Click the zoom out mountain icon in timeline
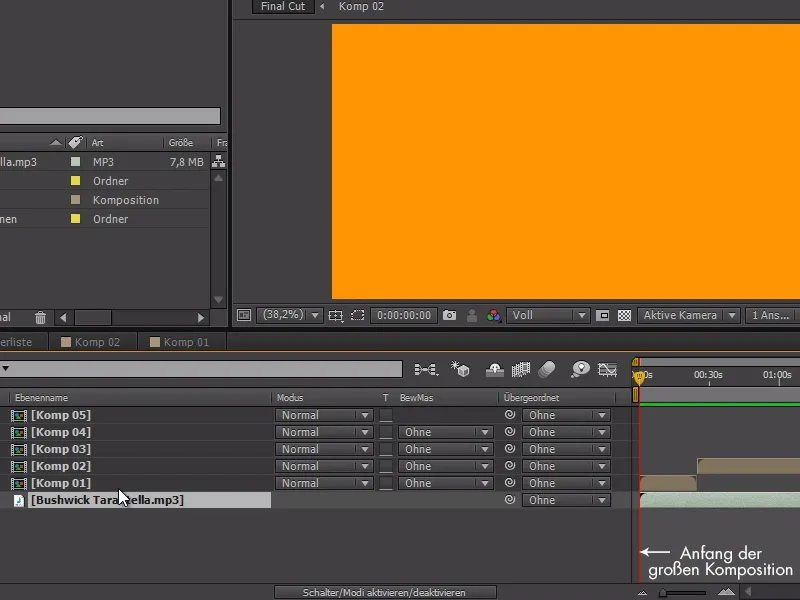Screen dimensions: 800x600 coord(642,592)
